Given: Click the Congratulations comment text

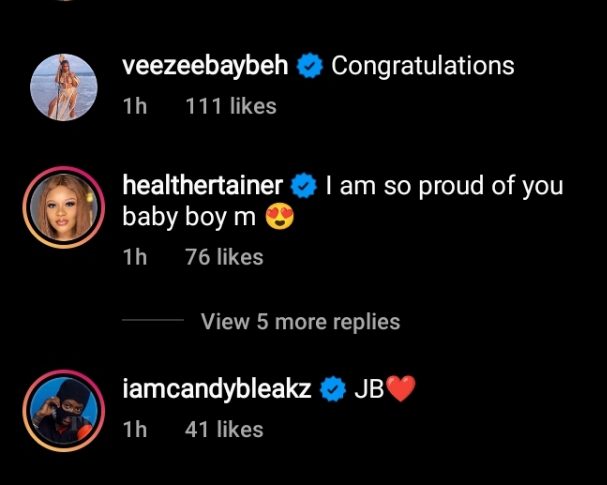Looking at the screenshot, I should point(422,67).
